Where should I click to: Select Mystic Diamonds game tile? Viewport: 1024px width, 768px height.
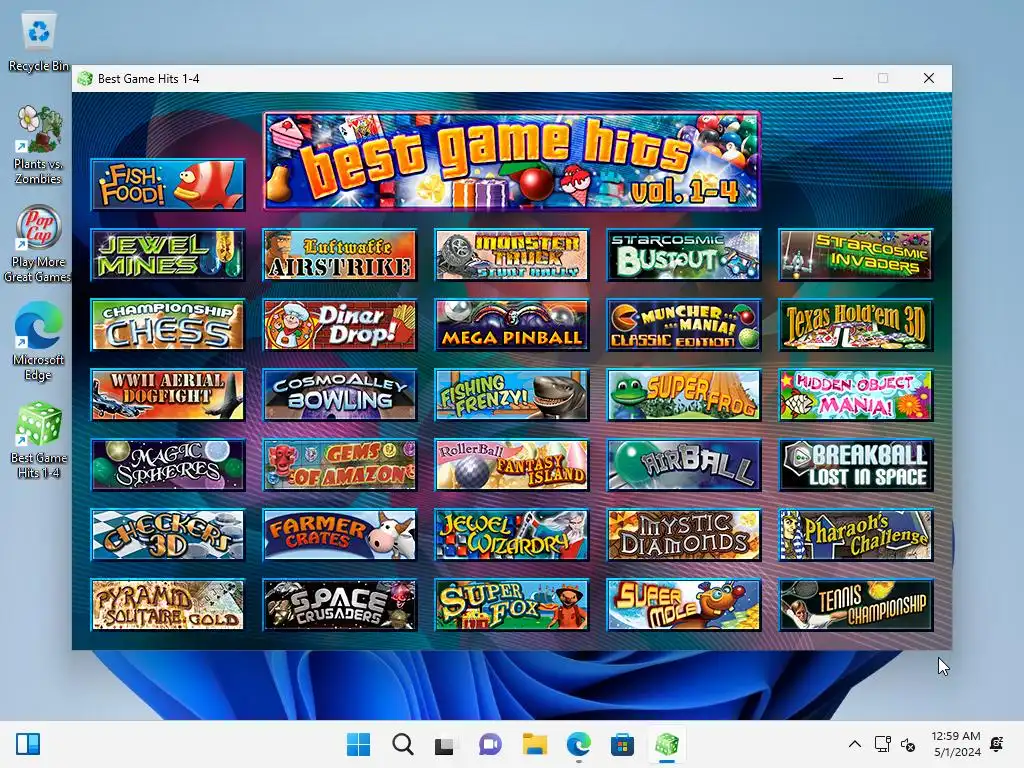point(684,535)
